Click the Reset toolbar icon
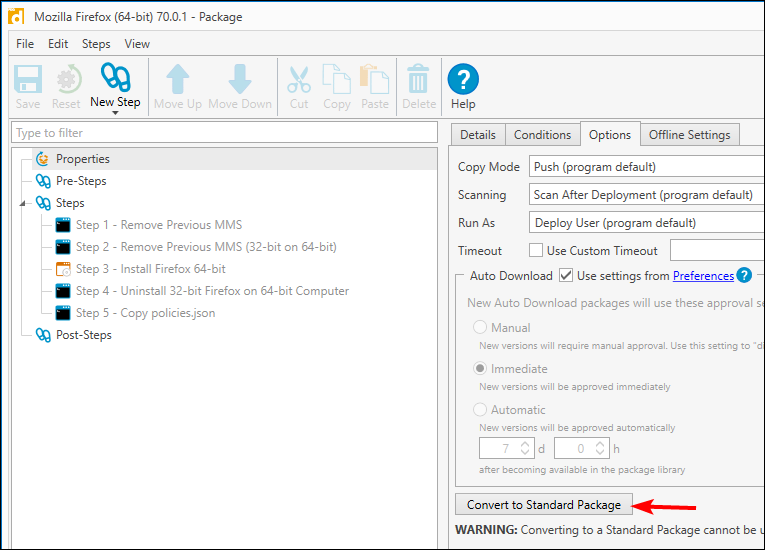 tap(66, 80)
